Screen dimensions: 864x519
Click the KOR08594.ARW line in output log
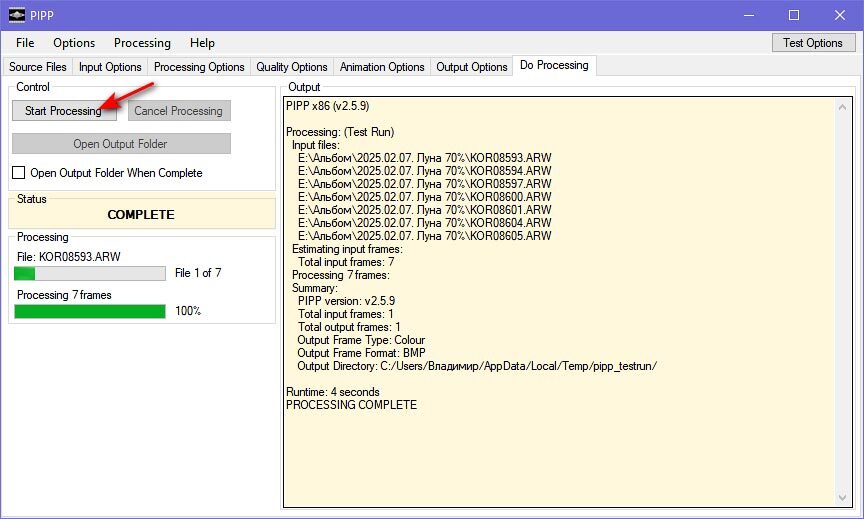[424, 171]
